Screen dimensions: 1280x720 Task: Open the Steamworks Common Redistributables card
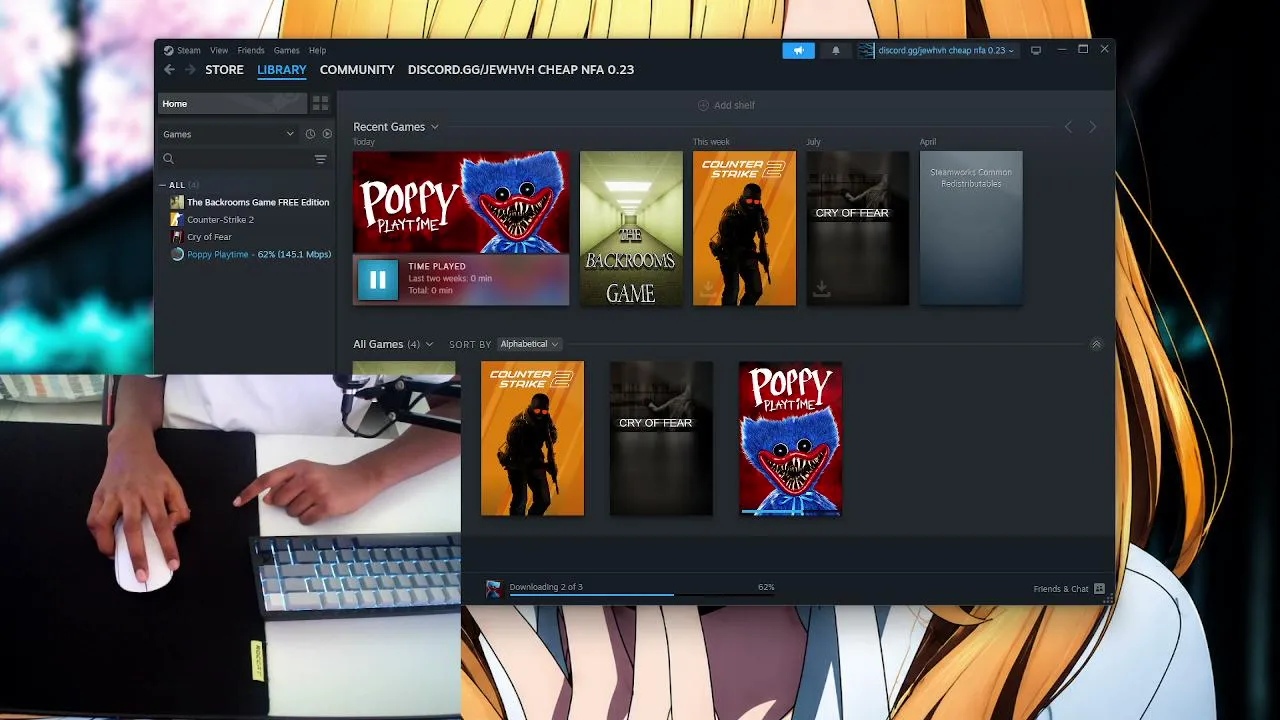pos(971,228)
